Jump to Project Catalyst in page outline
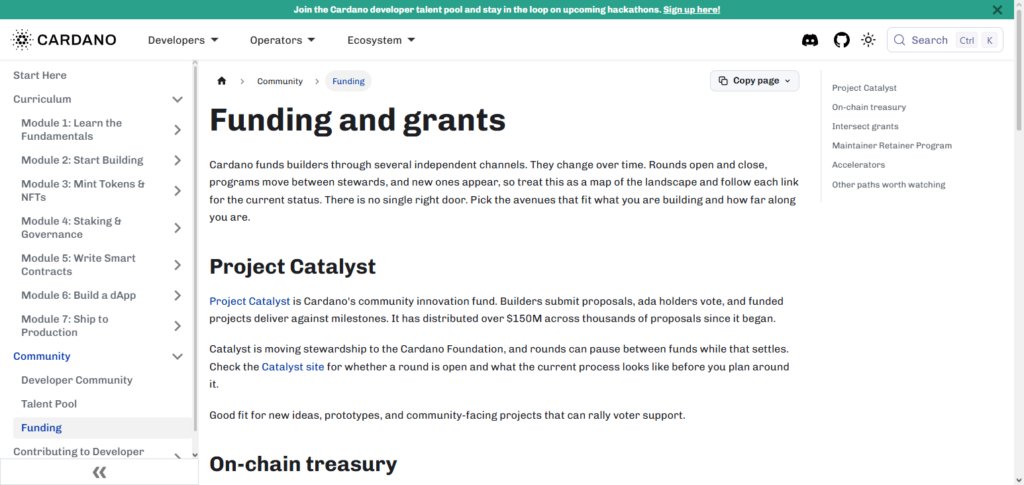Viewport: 1024px width, 485px height. 864,87
